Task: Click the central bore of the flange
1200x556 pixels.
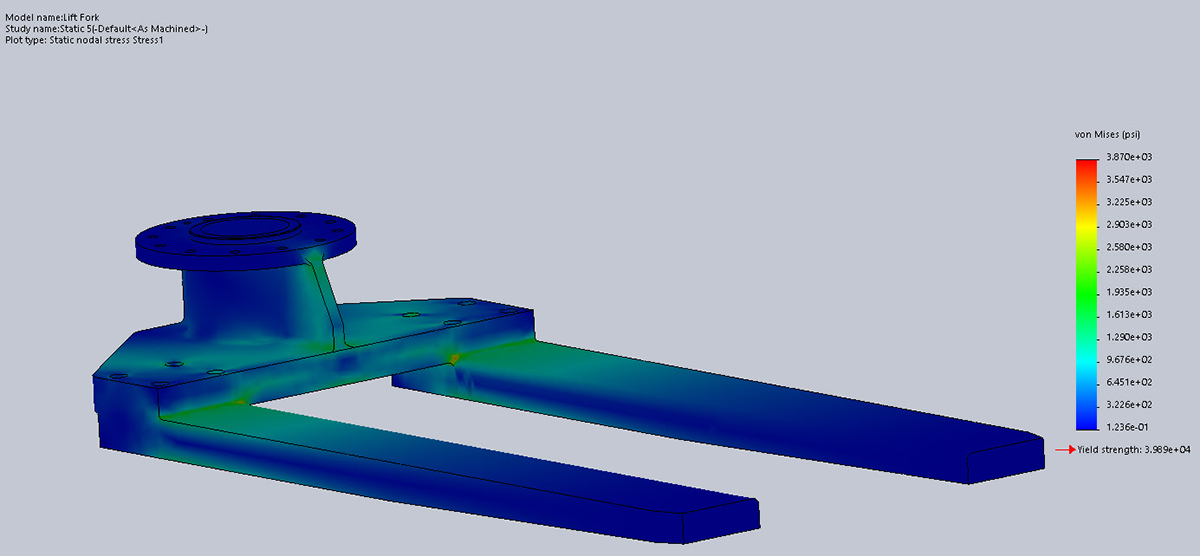Action: click(x=243, y=227)
